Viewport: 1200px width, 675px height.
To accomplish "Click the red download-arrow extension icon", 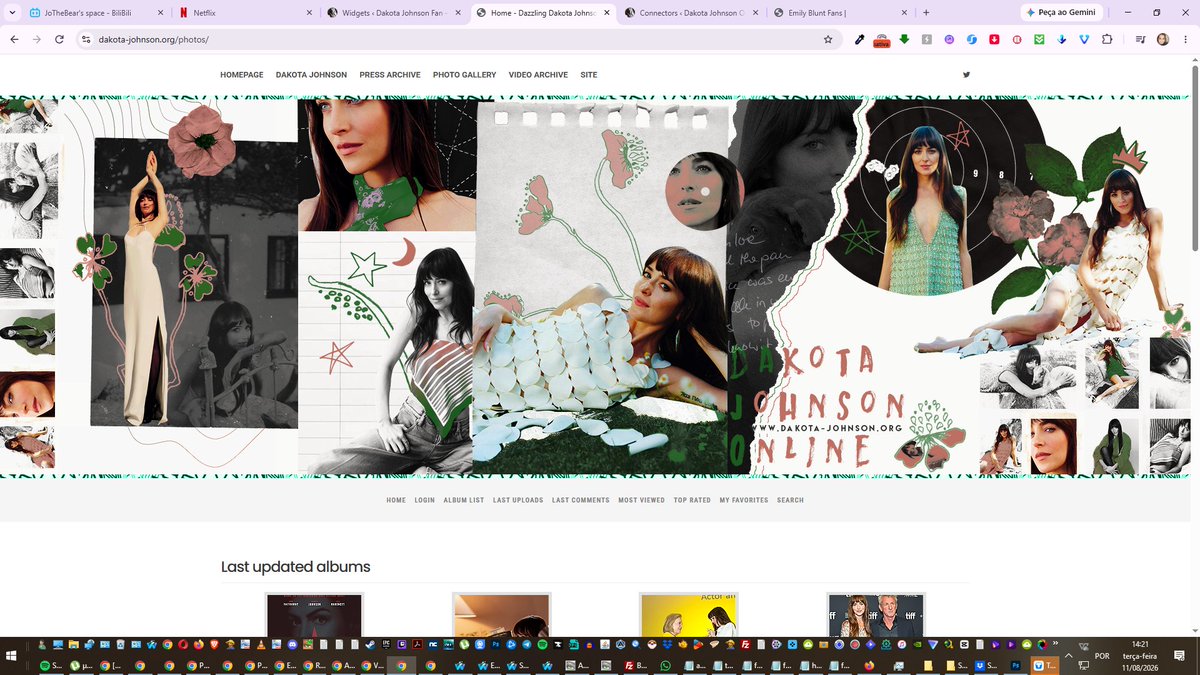I will pos(994,39).
